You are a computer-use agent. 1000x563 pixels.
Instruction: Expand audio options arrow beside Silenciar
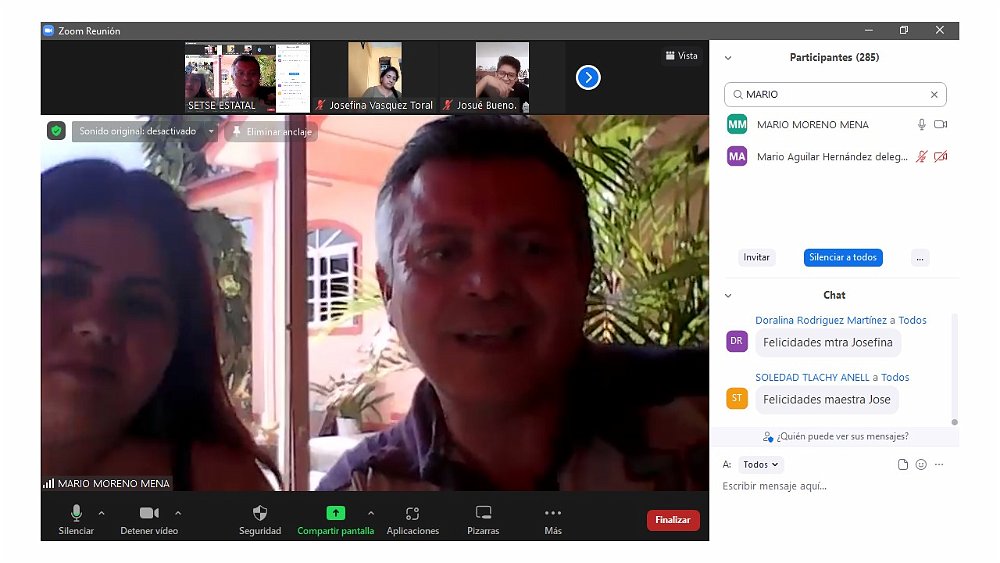click(x=101, y=513)
